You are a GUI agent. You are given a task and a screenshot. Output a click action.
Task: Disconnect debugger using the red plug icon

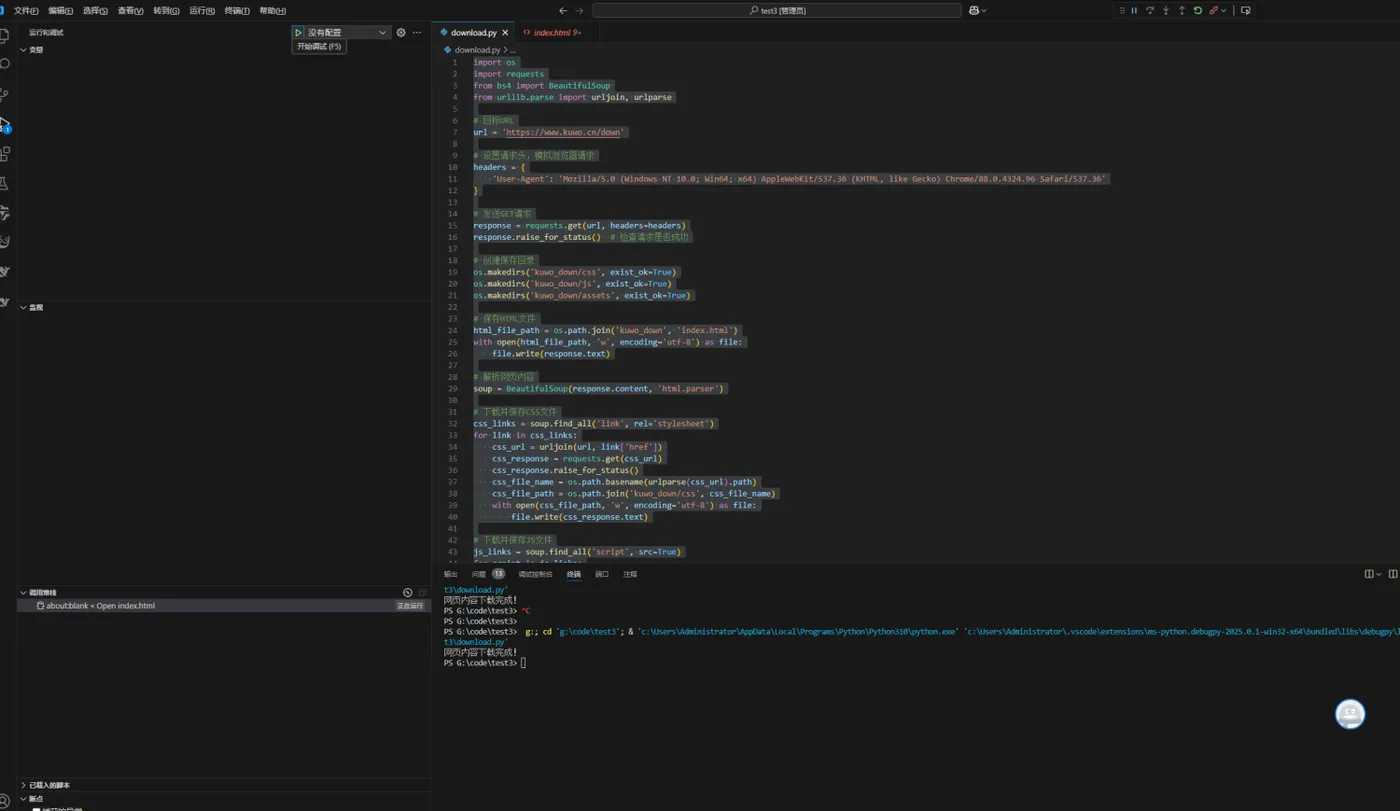(x=1214, y=11)
